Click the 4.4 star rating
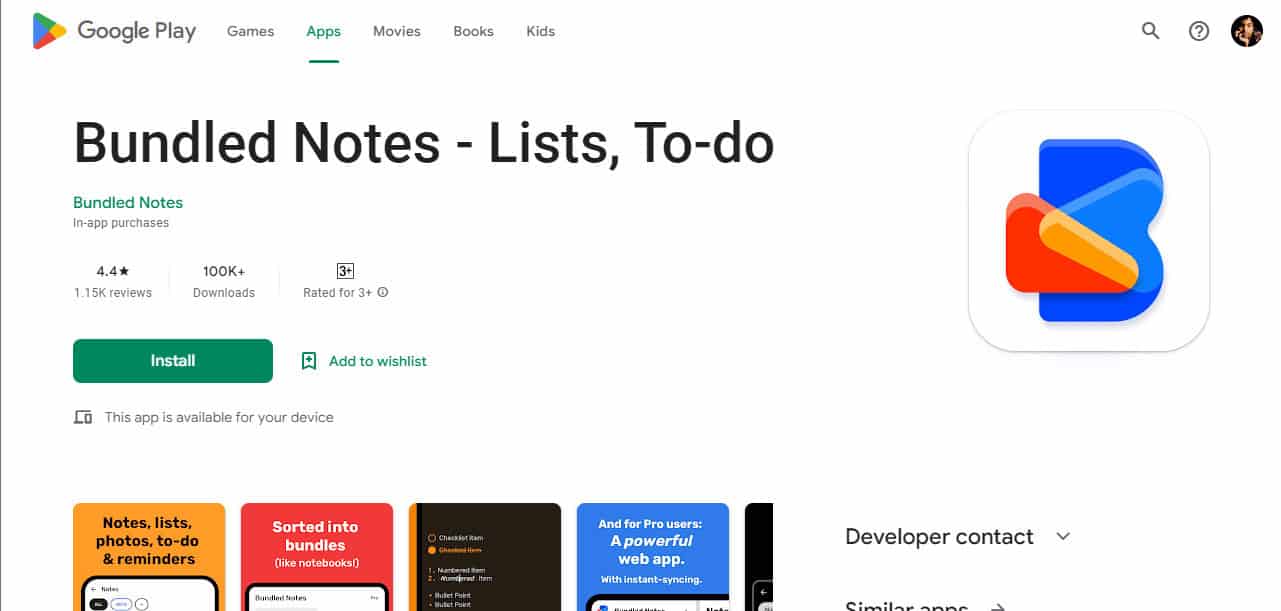 point(113,271)
